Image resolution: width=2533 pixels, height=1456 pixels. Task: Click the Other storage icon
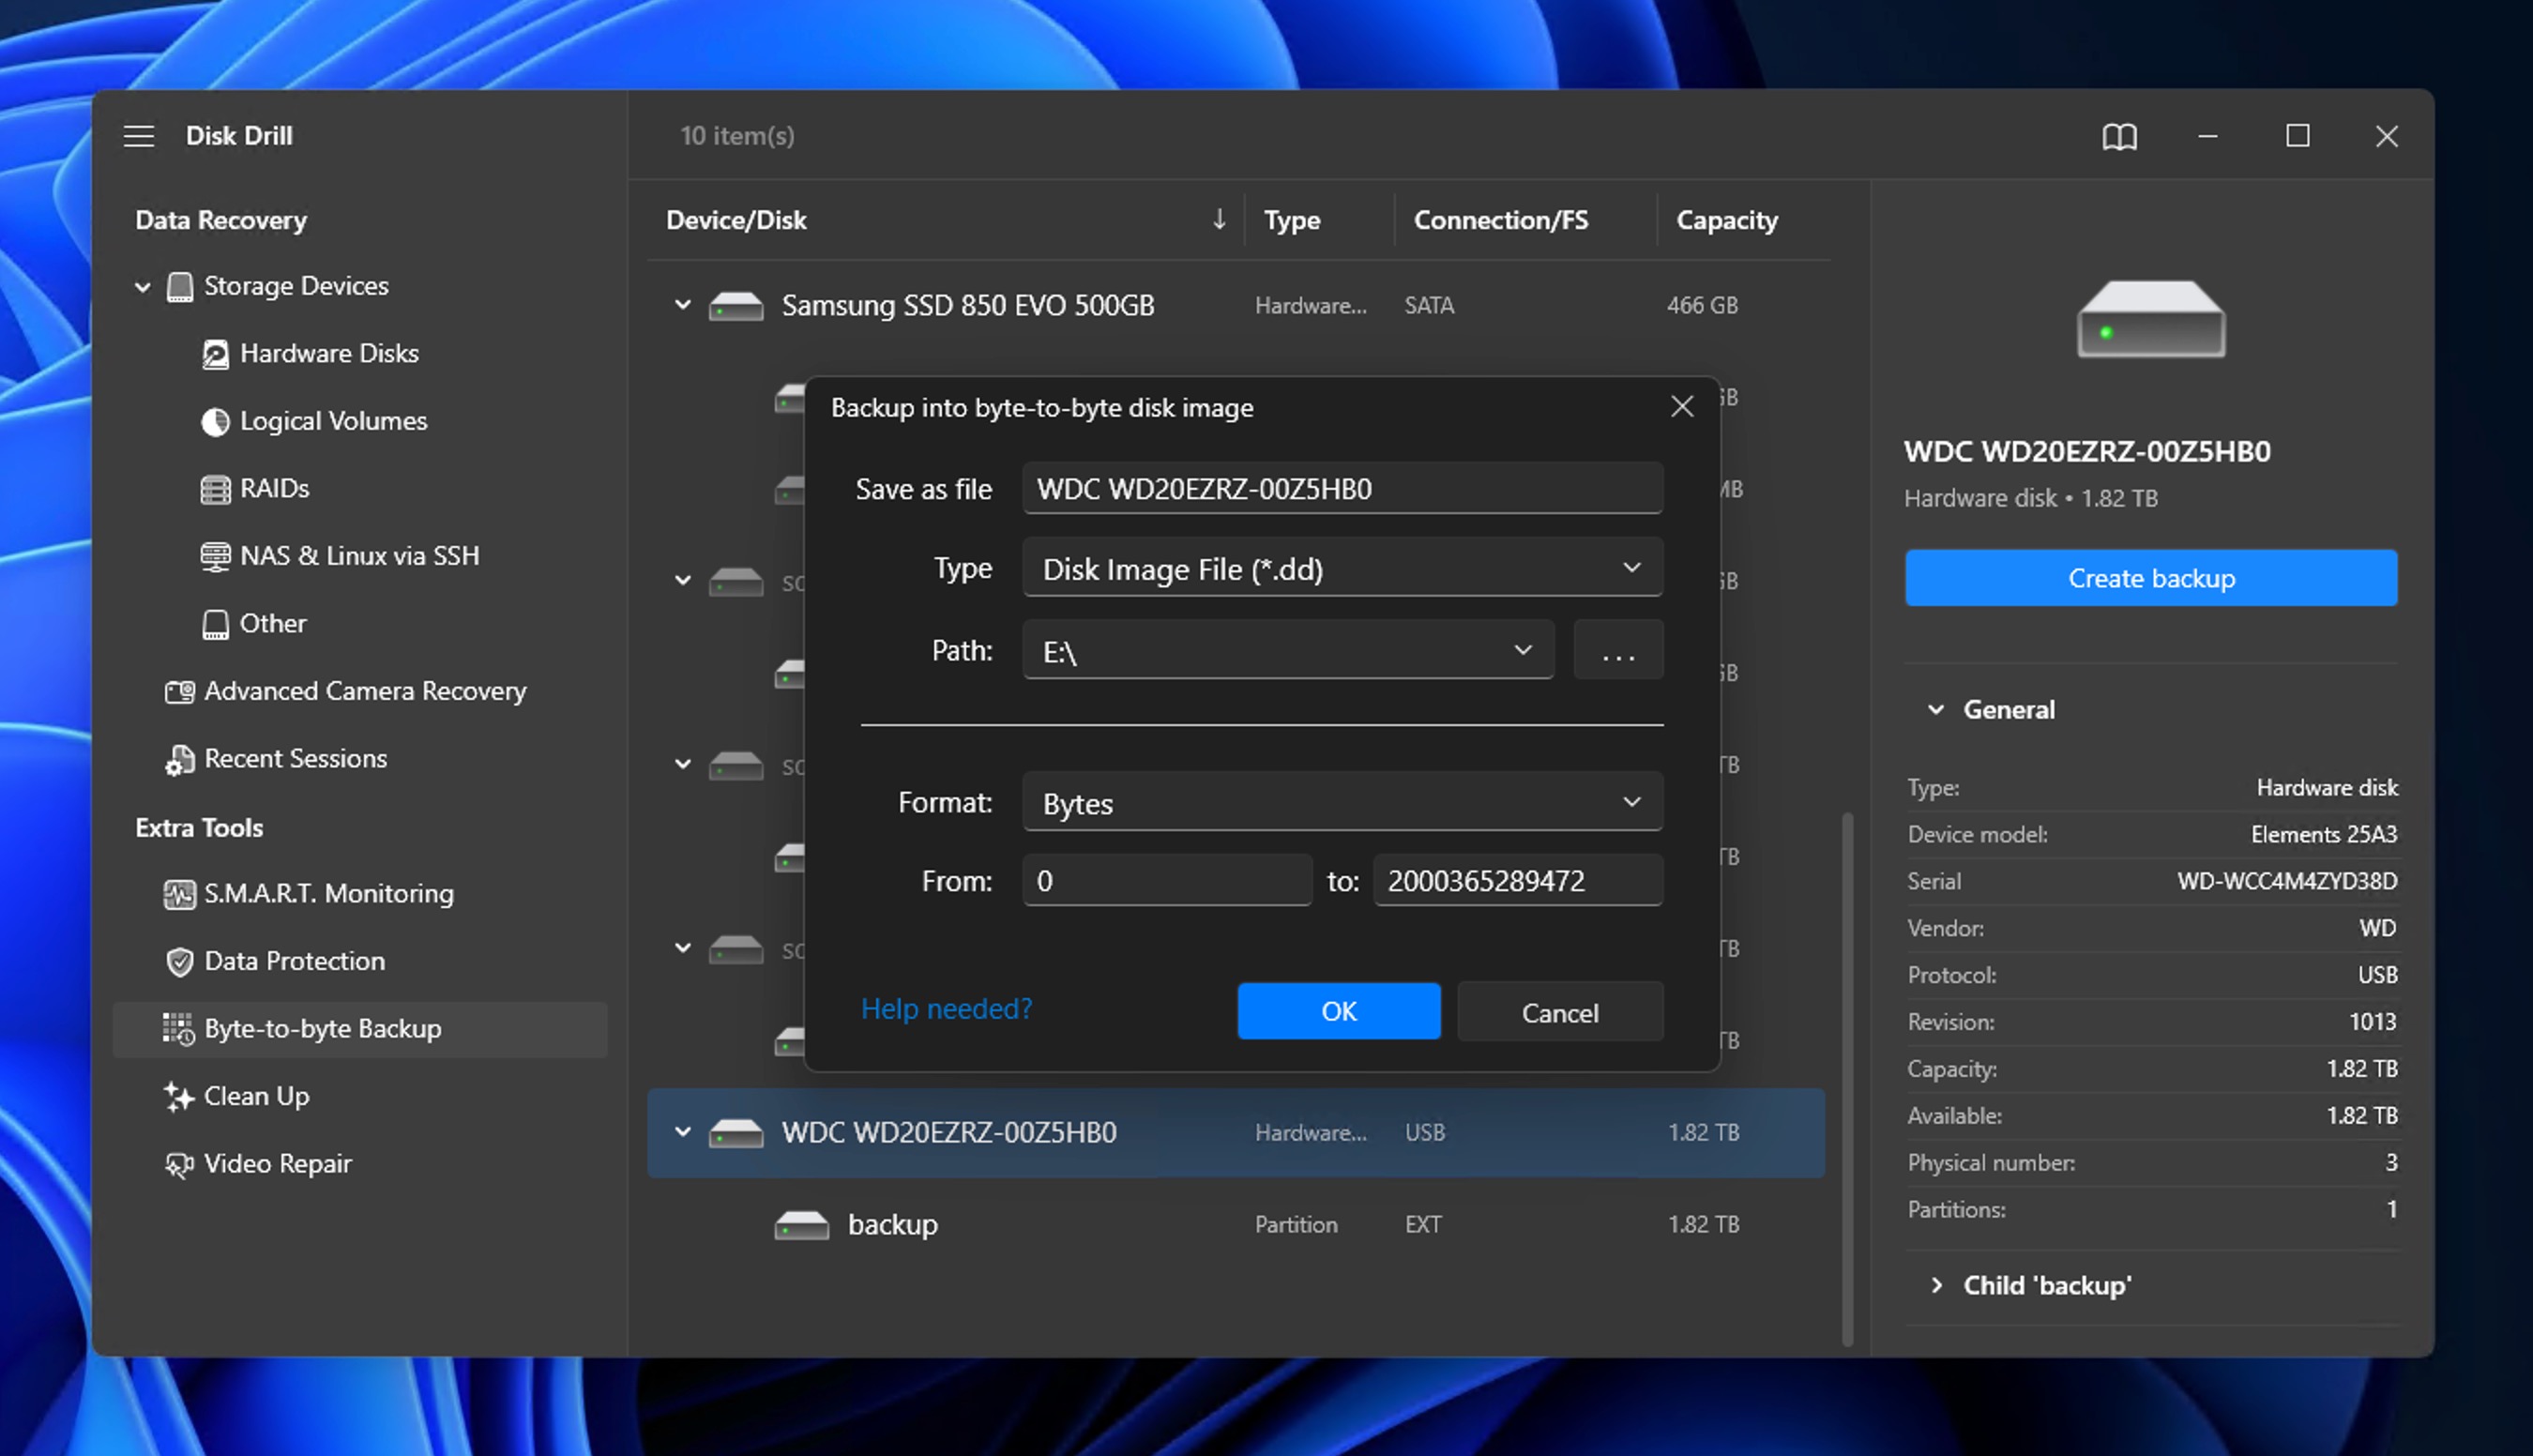pos(215,624)
